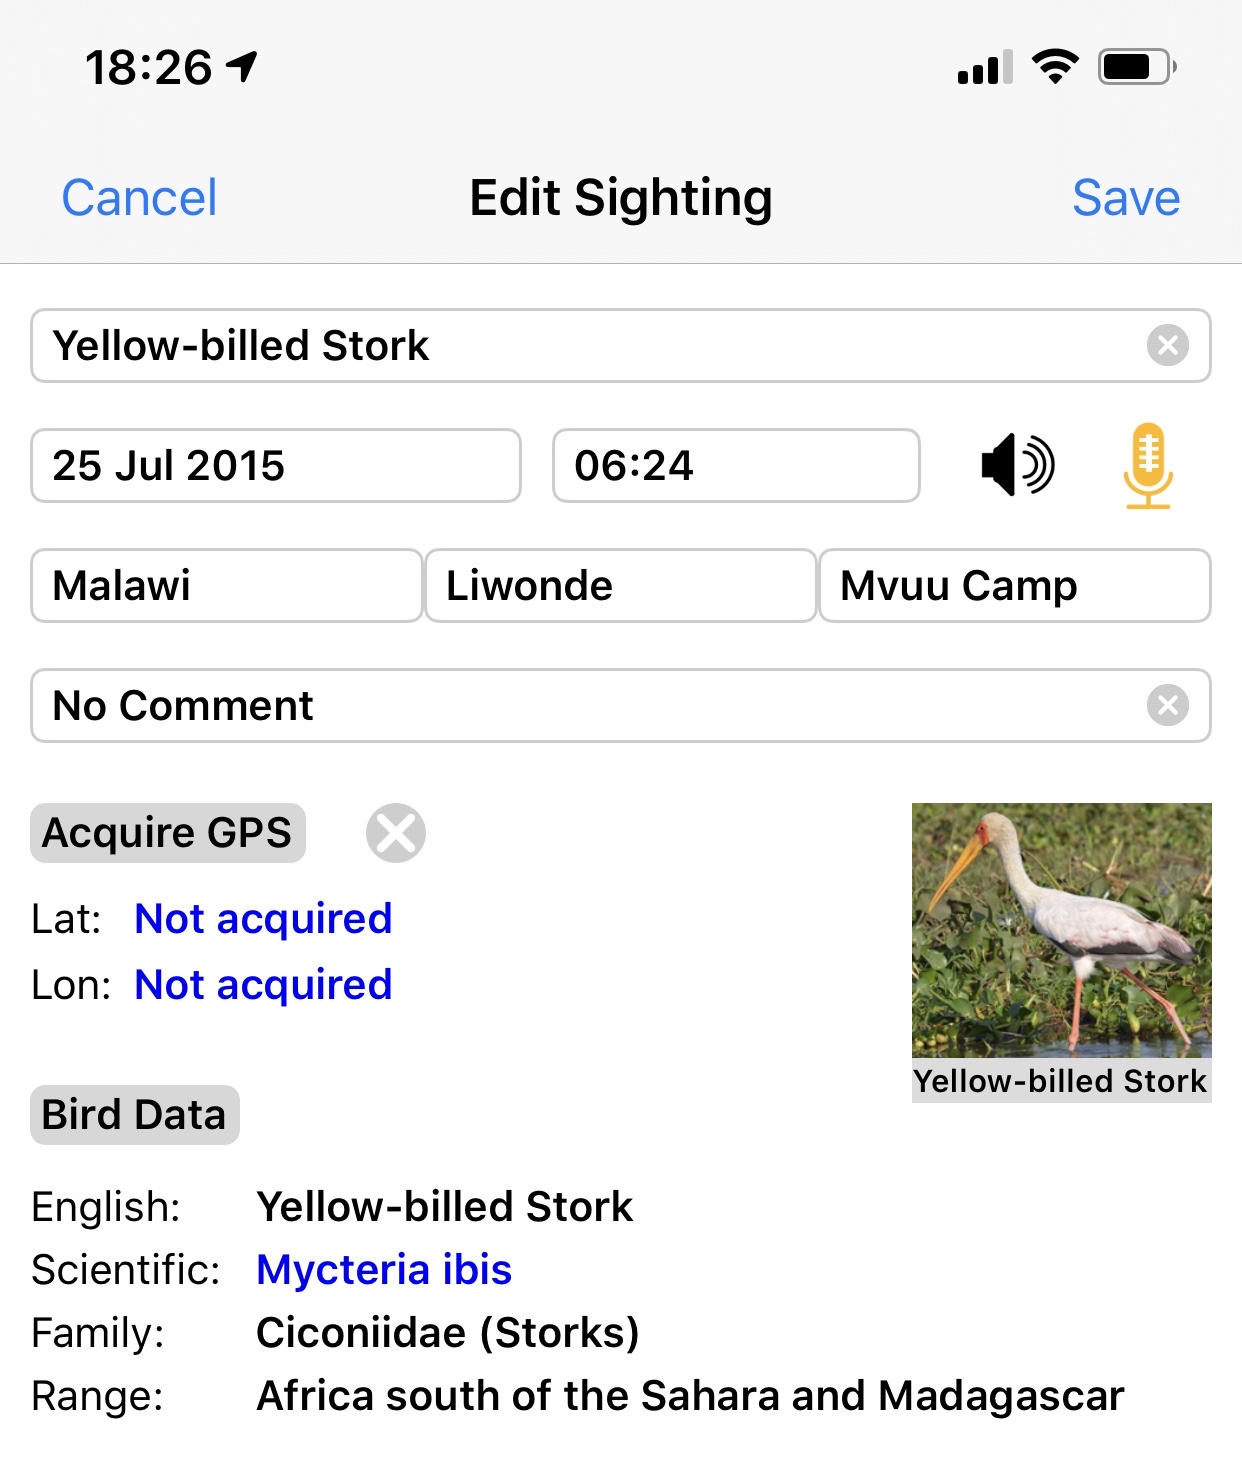Save the sighting
This screenshot has height=1466, width=1242.
tap(1126, 198)
